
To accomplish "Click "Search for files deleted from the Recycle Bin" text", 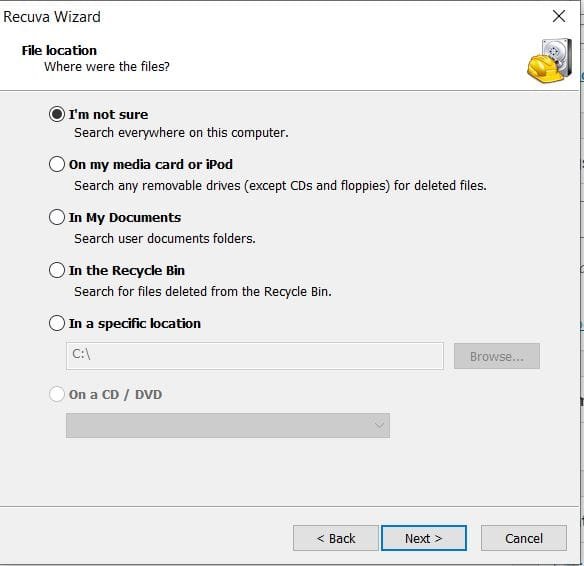I will coord(203,292).
